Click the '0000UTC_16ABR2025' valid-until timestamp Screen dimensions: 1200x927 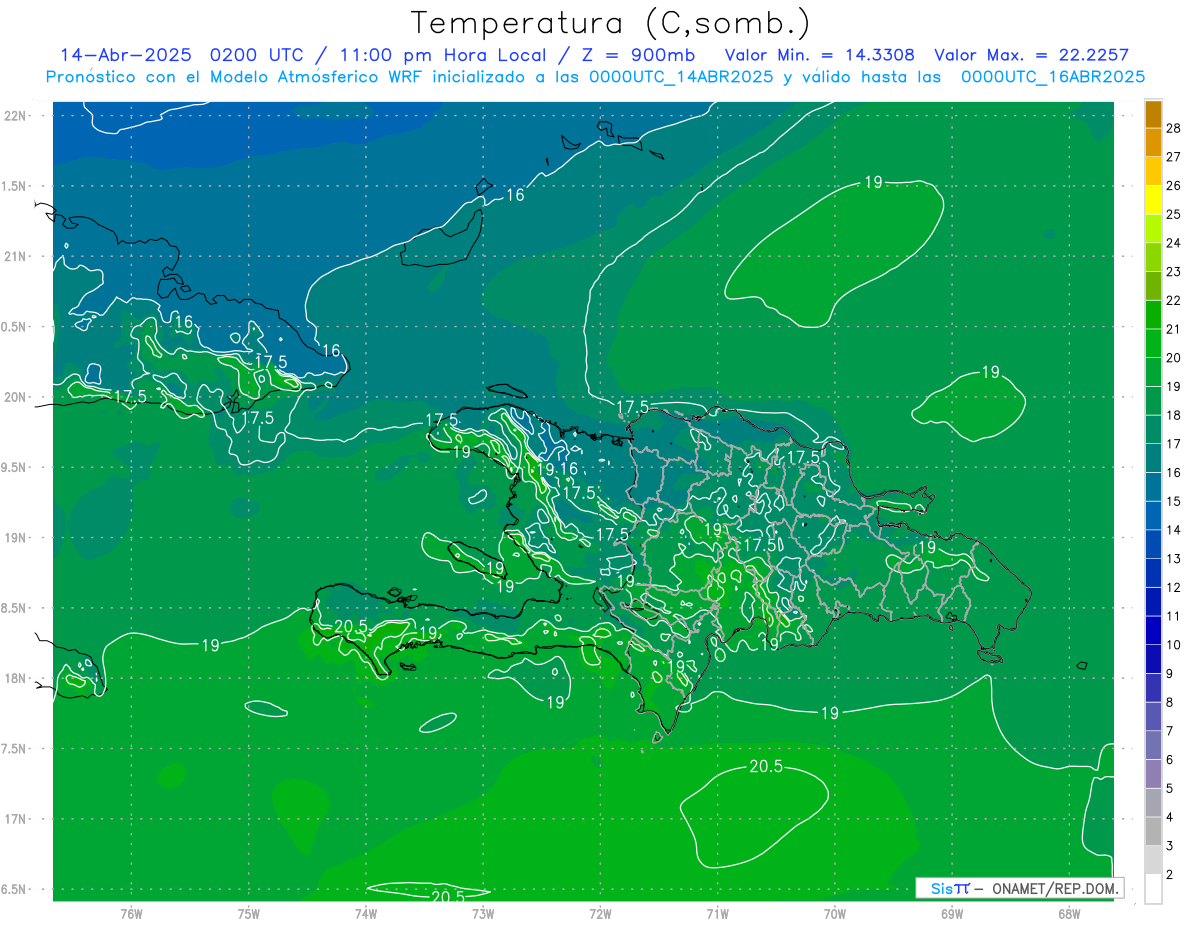coord(1053,77)
